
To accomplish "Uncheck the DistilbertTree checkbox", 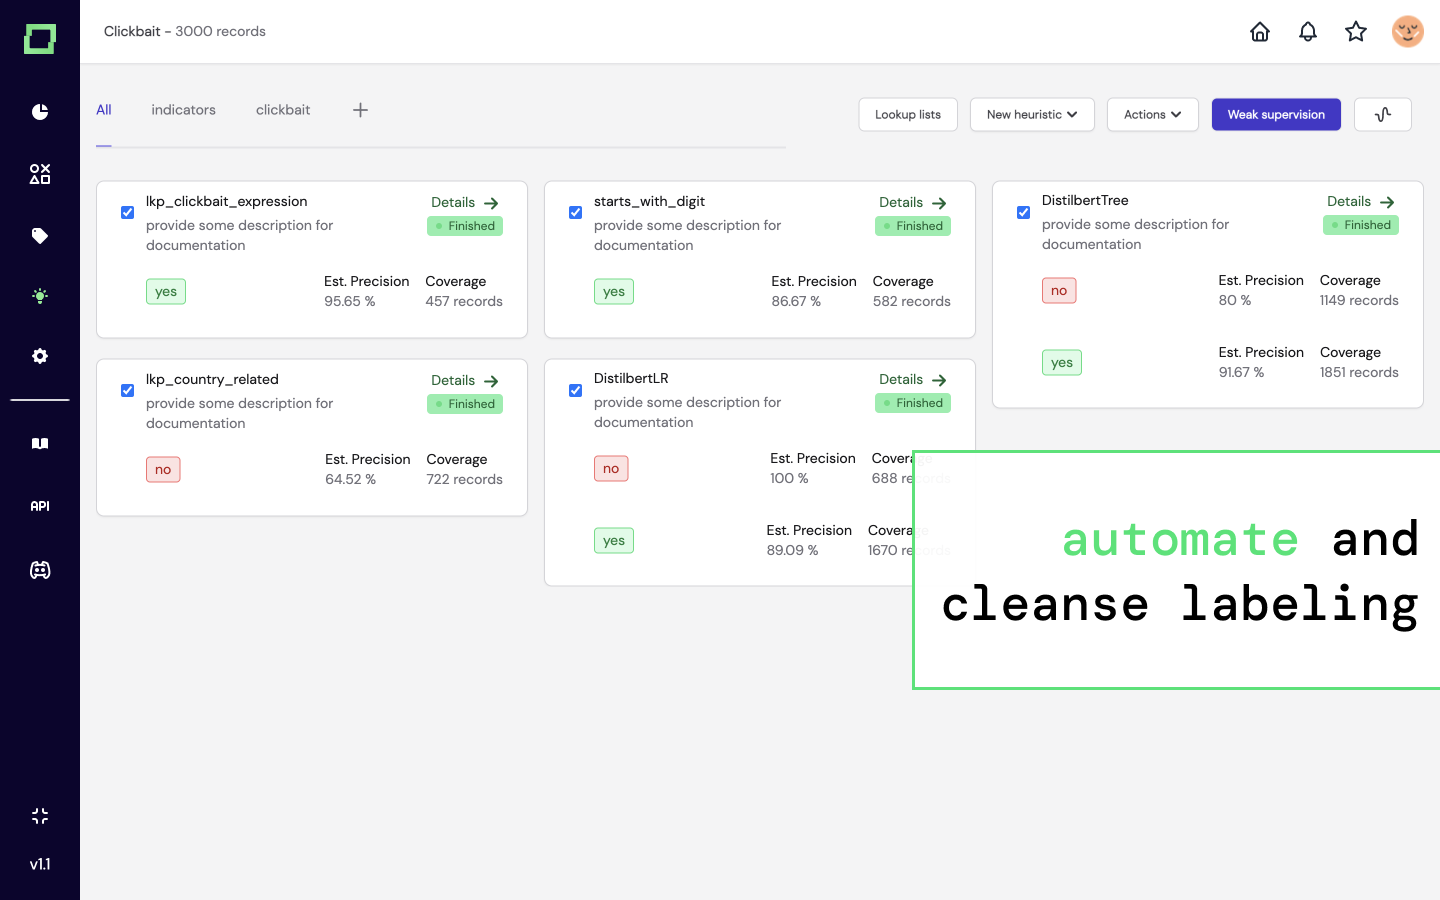I will point(1023,212).
